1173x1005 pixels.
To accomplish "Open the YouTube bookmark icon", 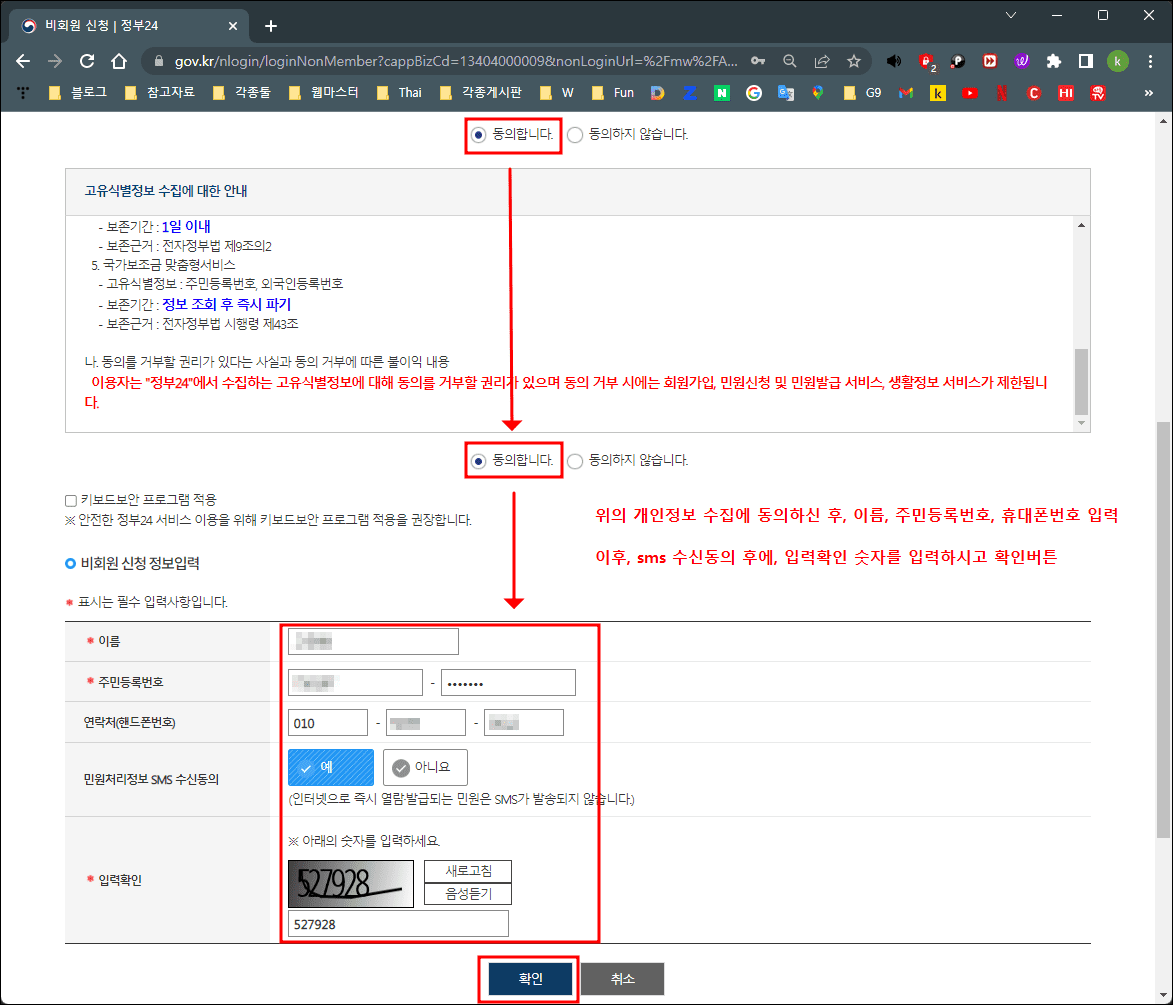I will point(968,92).
